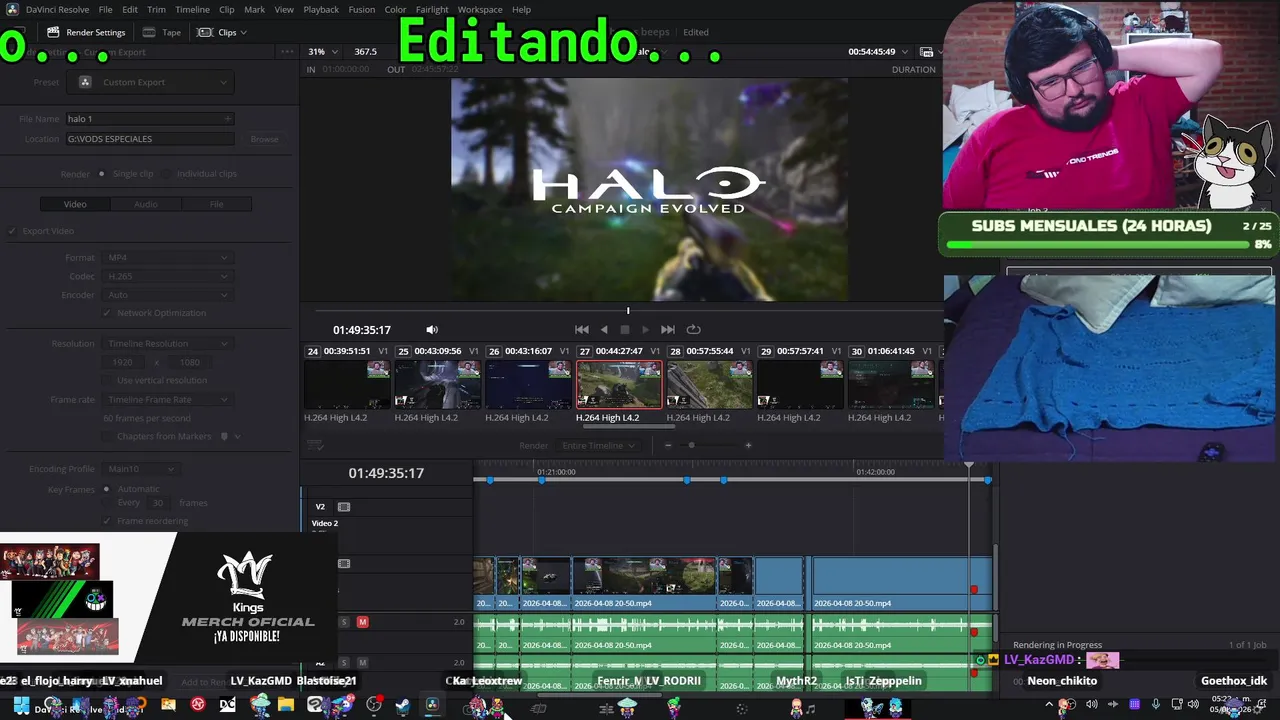This screenshot has width=1280, height=720.
Task: Open the File menu
Action: (105, 9)
